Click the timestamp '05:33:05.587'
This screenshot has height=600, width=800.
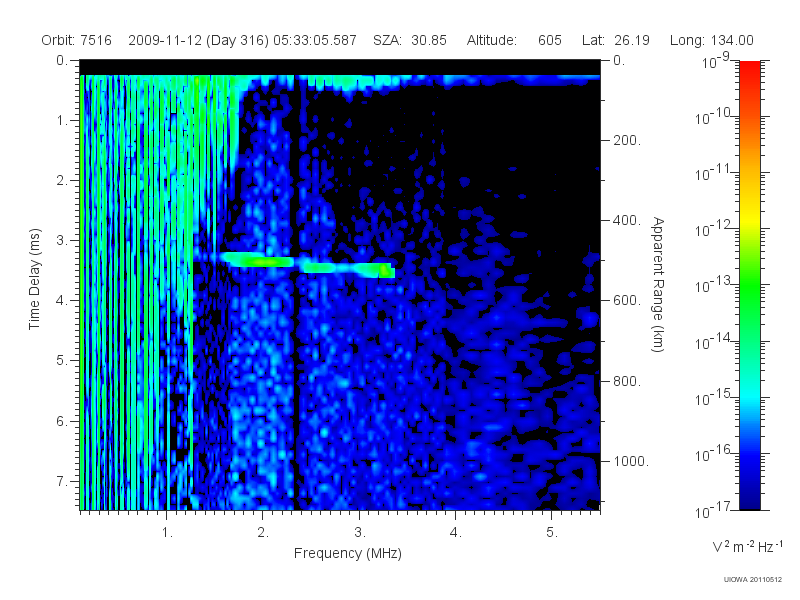pyautogui.click(x=315, y=40)
